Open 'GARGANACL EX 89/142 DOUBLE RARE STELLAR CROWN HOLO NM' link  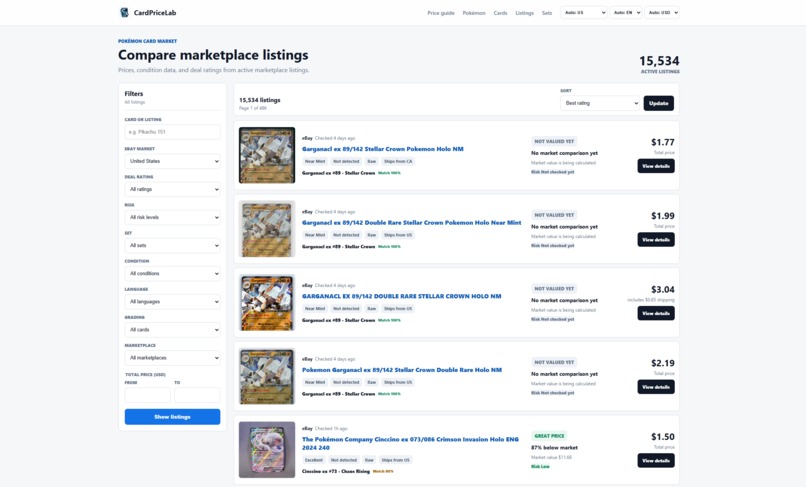(x=401, y=296)
